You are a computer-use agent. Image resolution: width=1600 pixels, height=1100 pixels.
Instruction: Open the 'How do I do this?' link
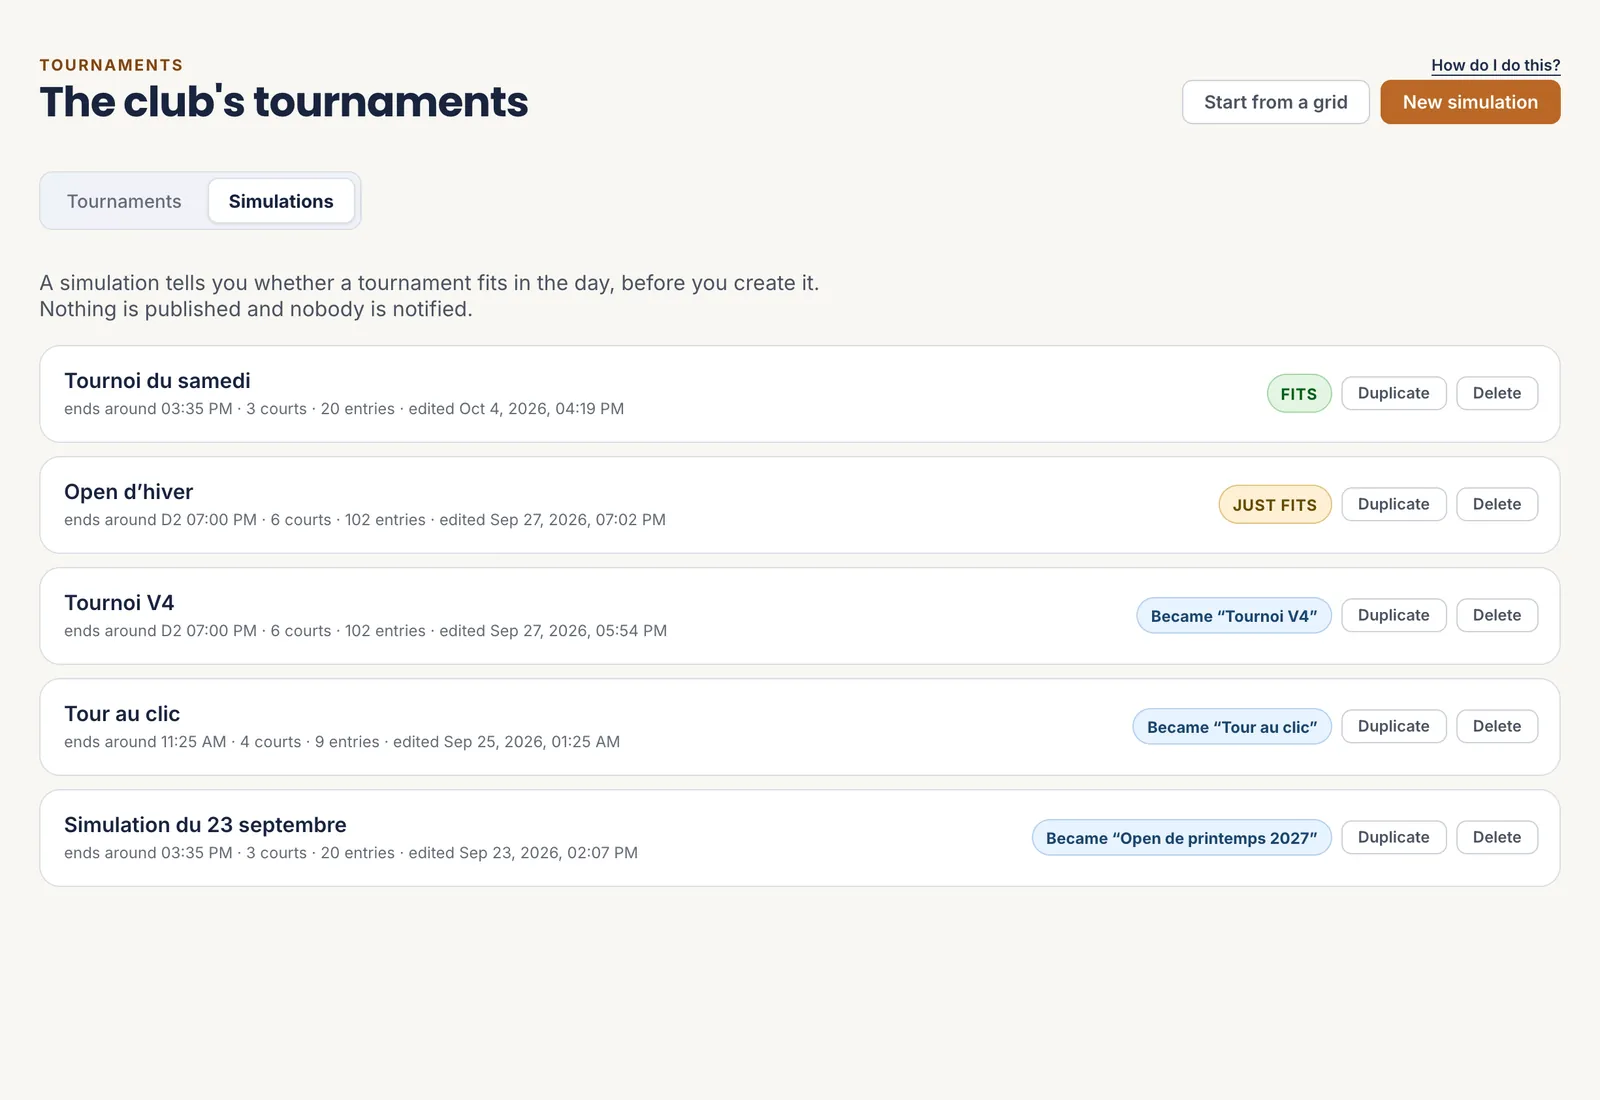click(1495, 65)
